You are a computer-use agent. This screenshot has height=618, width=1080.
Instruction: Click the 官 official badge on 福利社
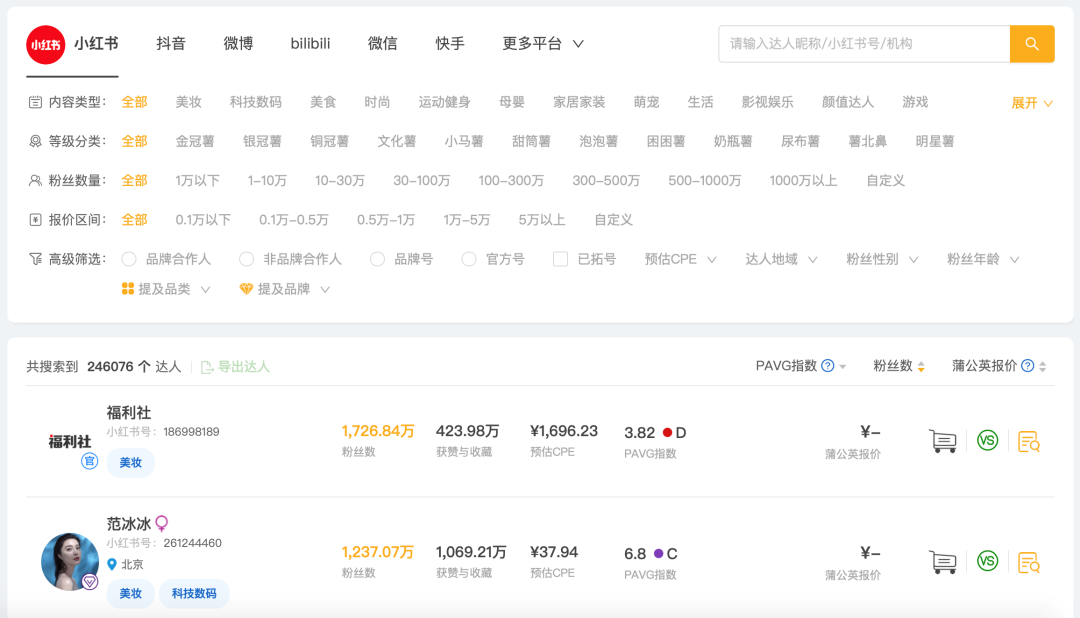coord(90,461)
